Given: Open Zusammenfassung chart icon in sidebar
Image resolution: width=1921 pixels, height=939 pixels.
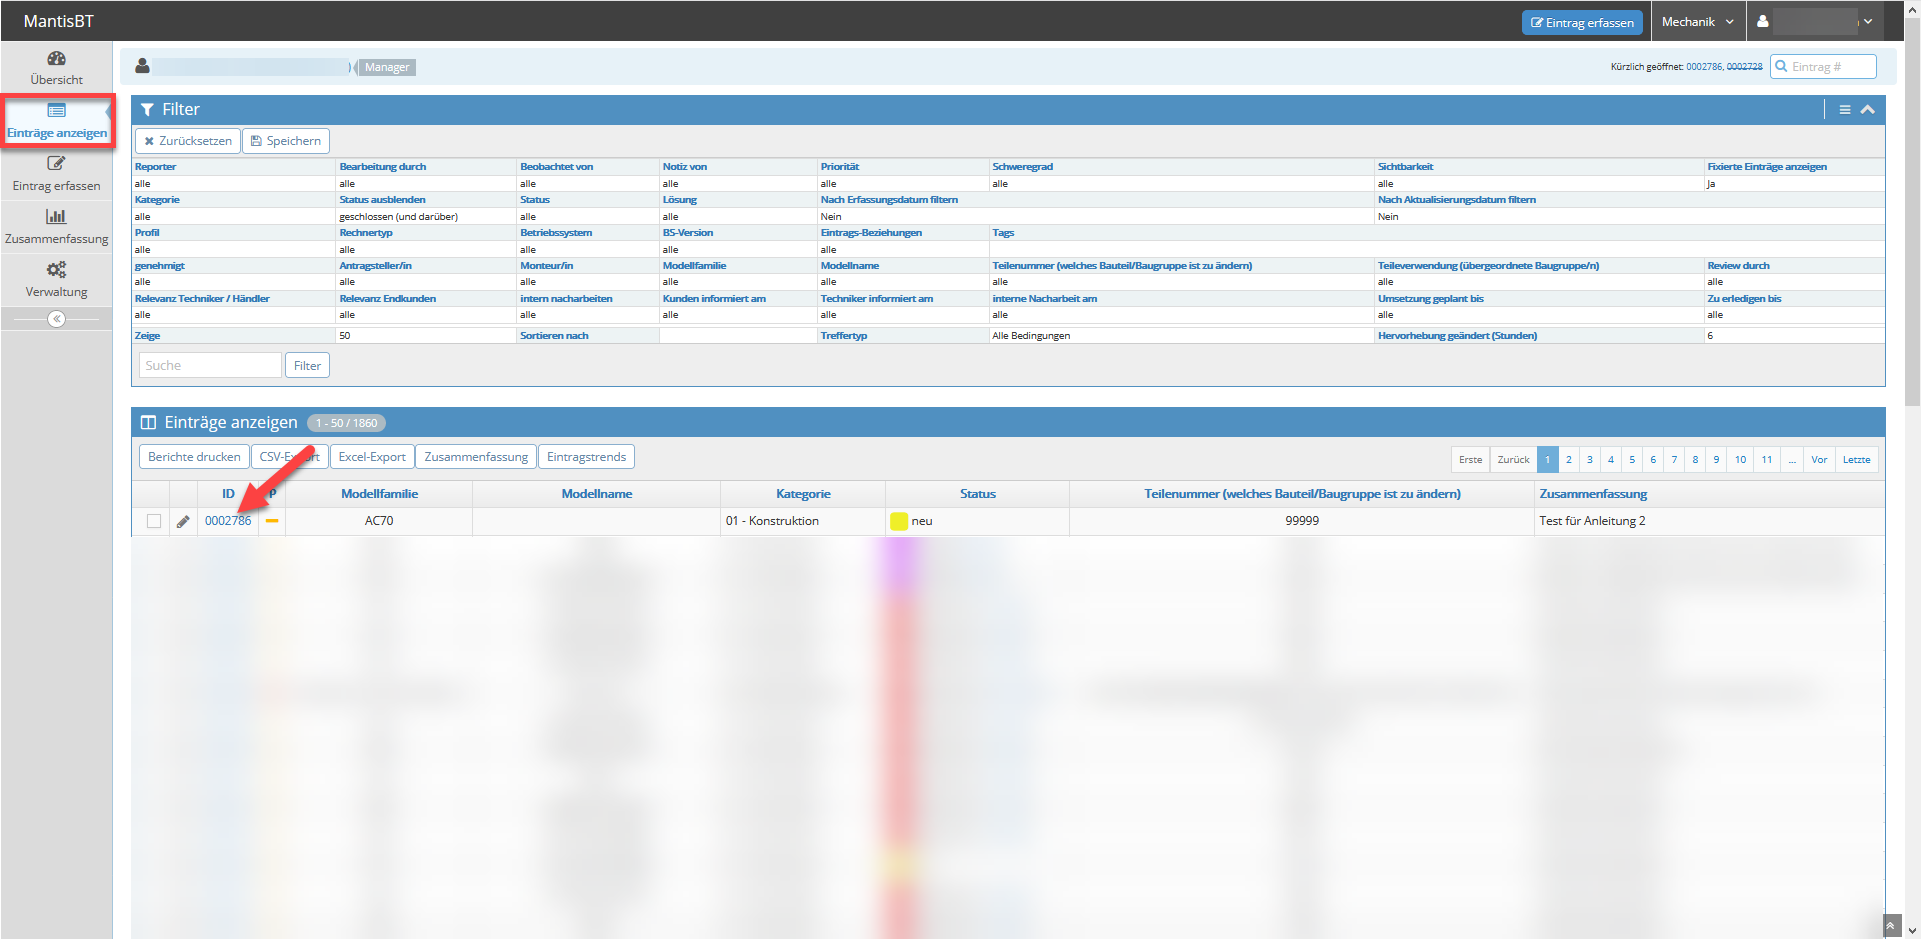Looking at the screenshot, I should click(x=56, y=217).
